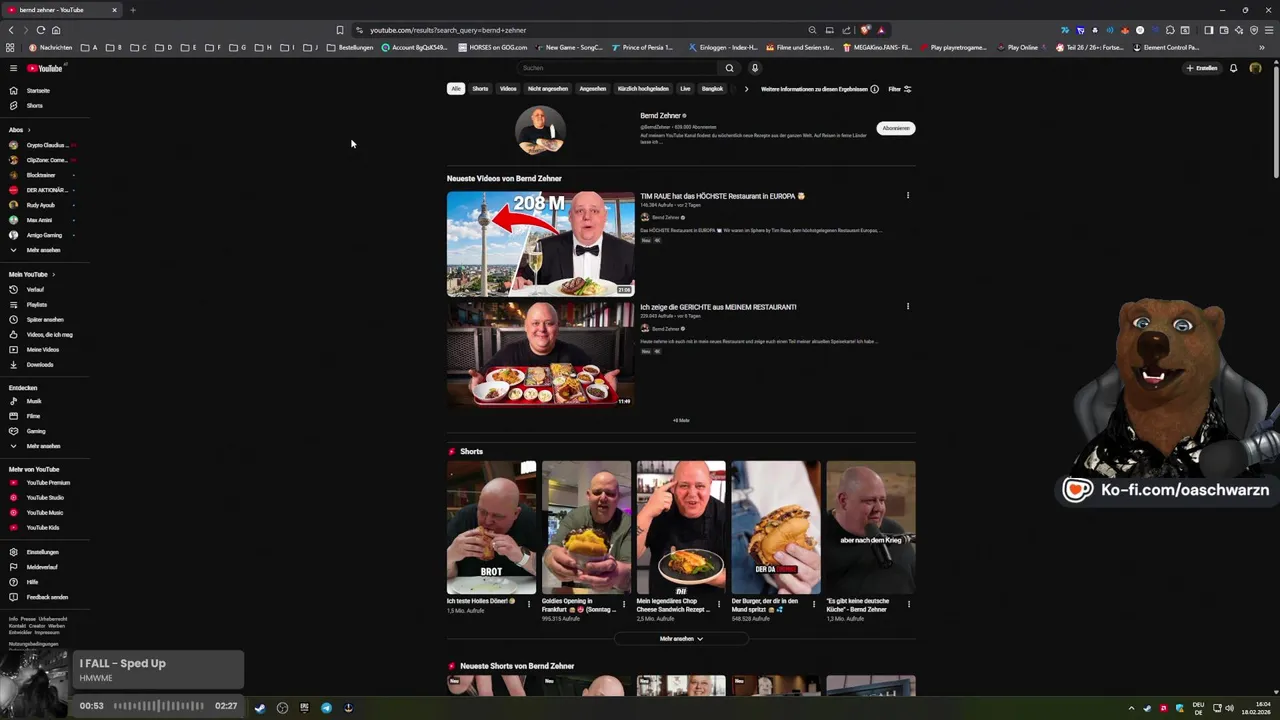The height and width of the screenshot is (720, 1280).
Task: Open the 208 M tower video thumbnail
Action: [540, 244]
